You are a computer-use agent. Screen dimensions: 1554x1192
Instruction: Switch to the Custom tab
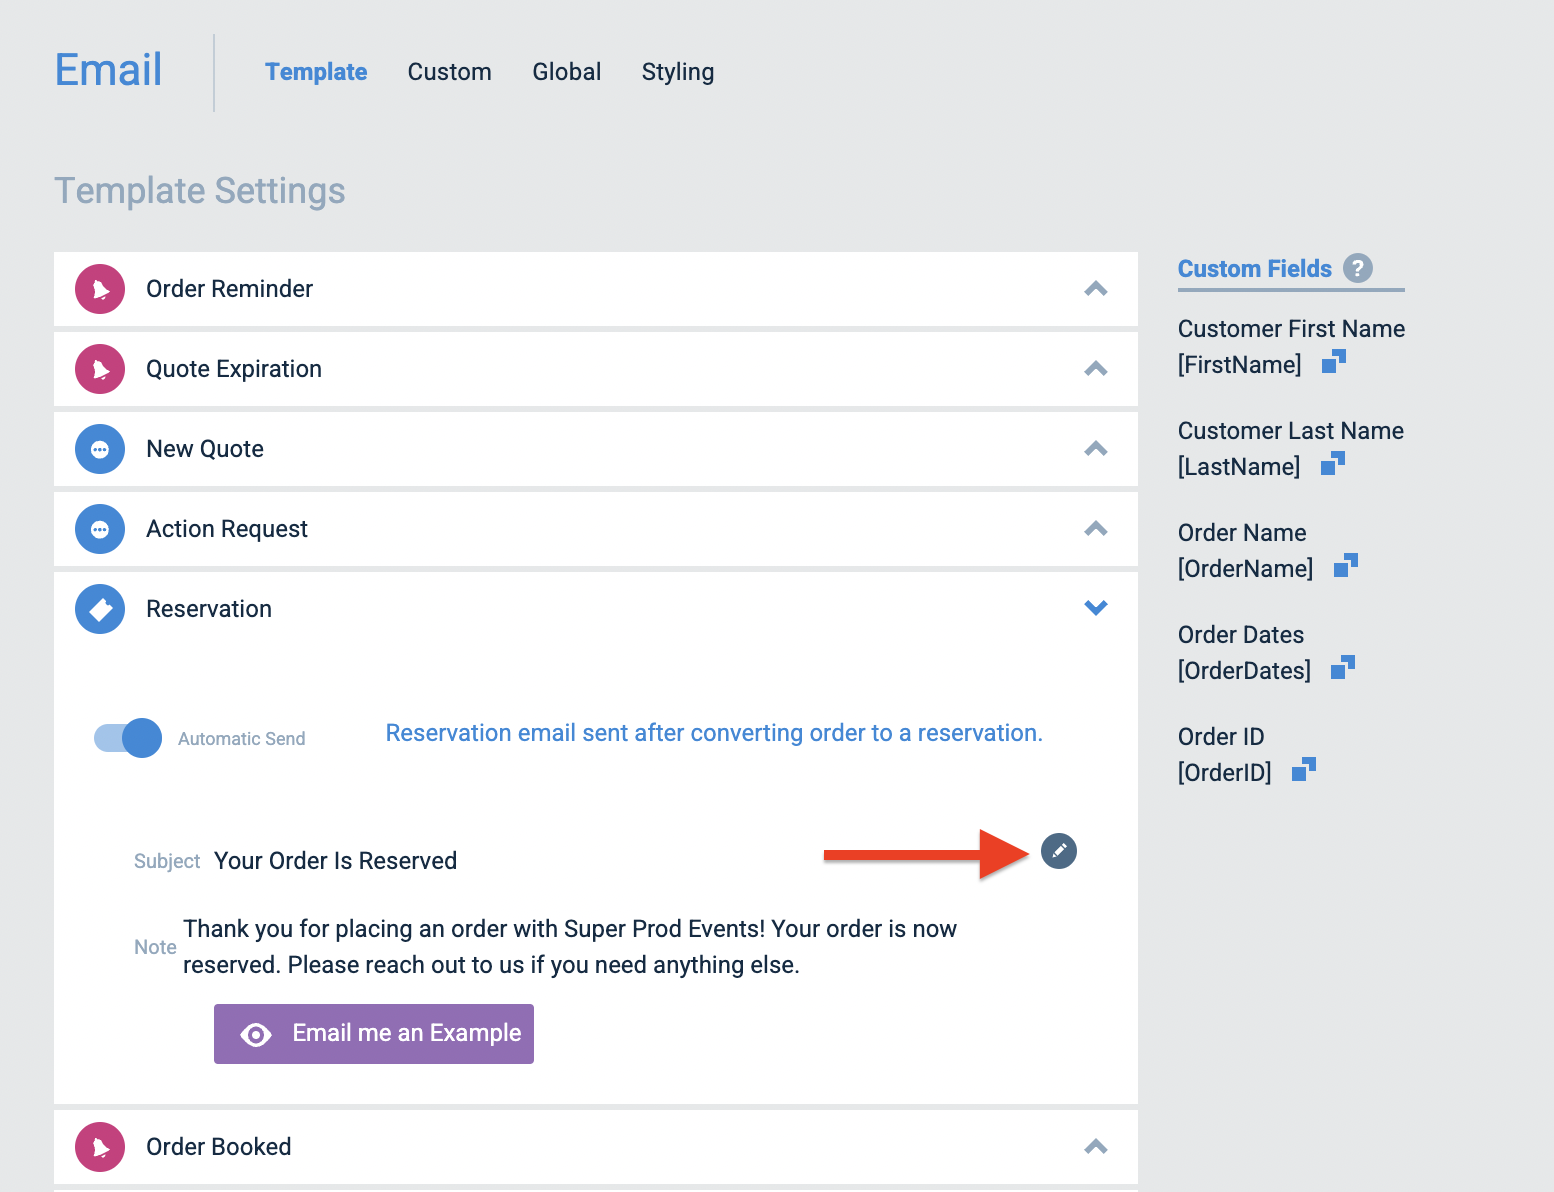coord(449,71)
